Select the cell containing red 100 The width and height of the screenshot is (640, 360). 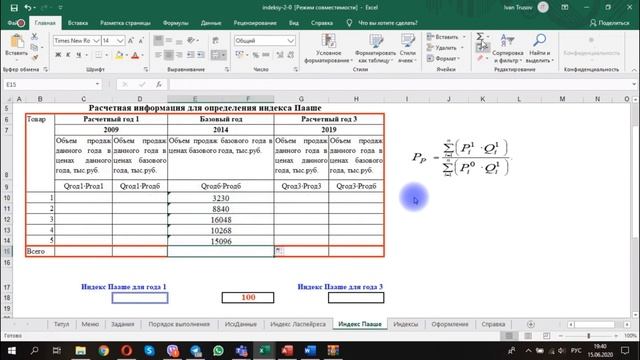(248, 298)
